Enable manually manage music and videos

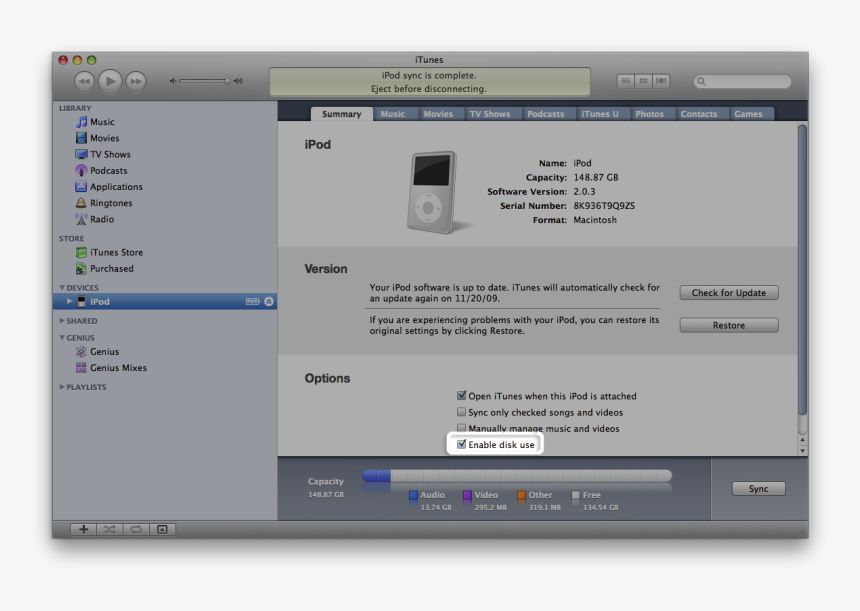click(x=461, y=428)
